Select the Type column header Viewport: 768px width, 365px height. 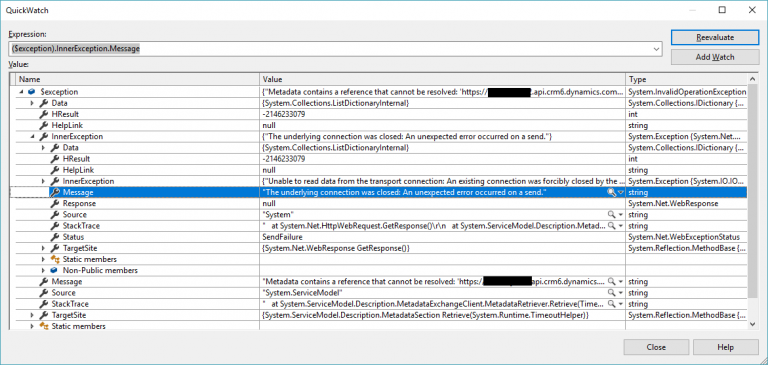[x=686, y=79]
